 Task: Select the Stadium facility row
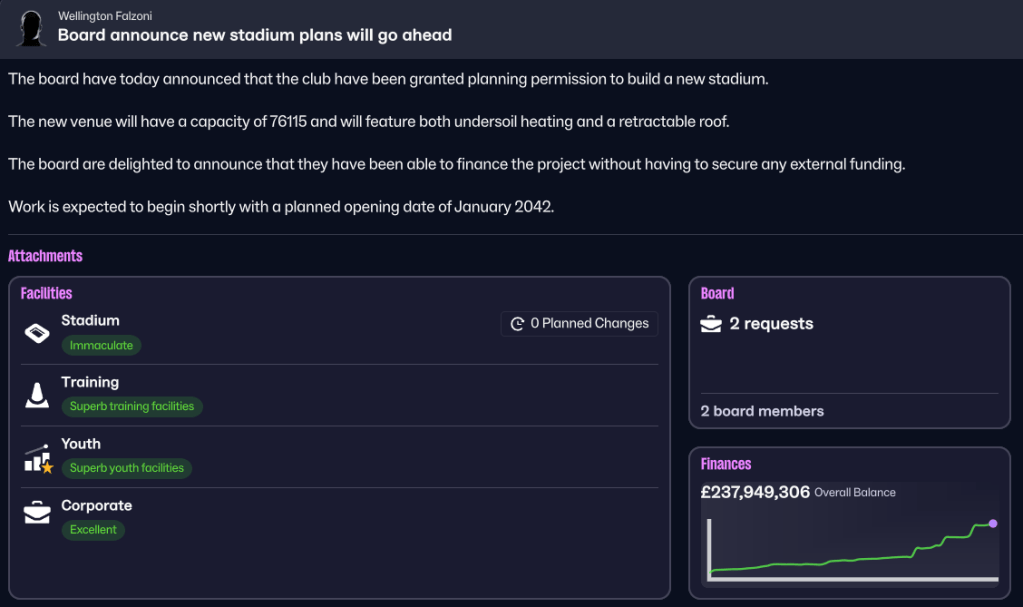pyautogui.click(x=339, y=334)
